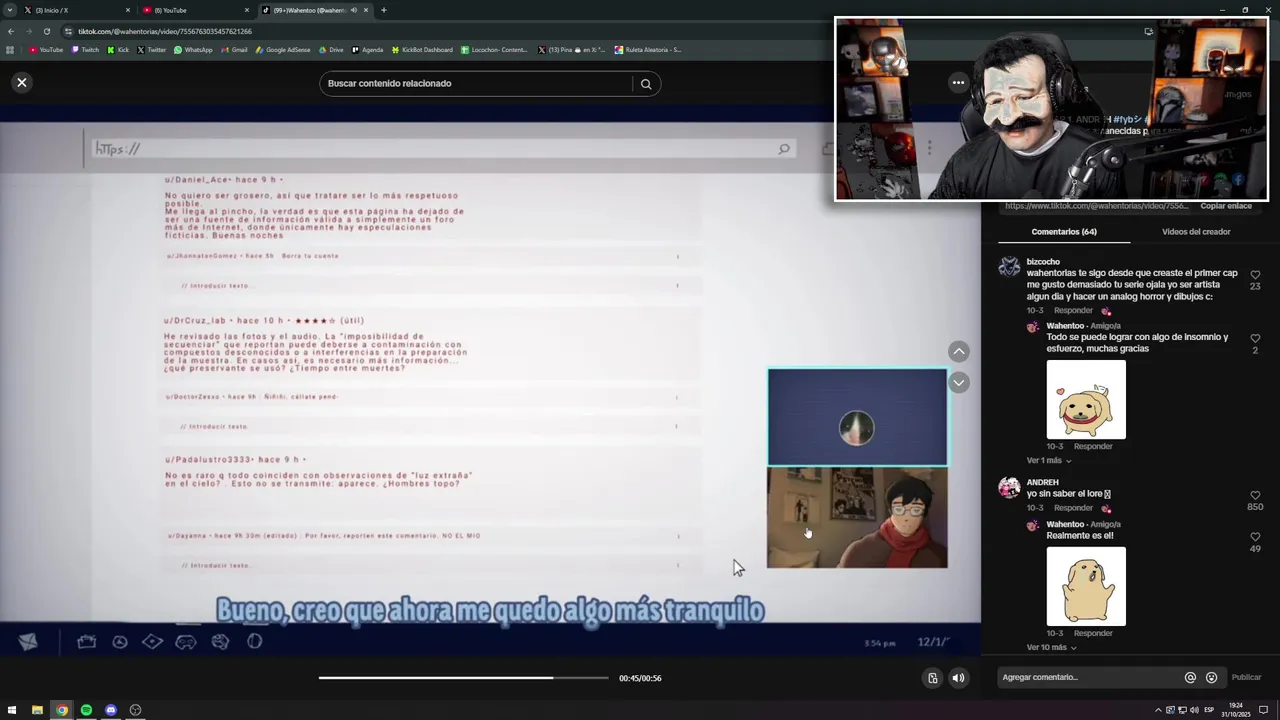The width and height of the screenshot is (1280, 720).
Task: Open the smiling dog sticker image
Action: coord(1086,399)
